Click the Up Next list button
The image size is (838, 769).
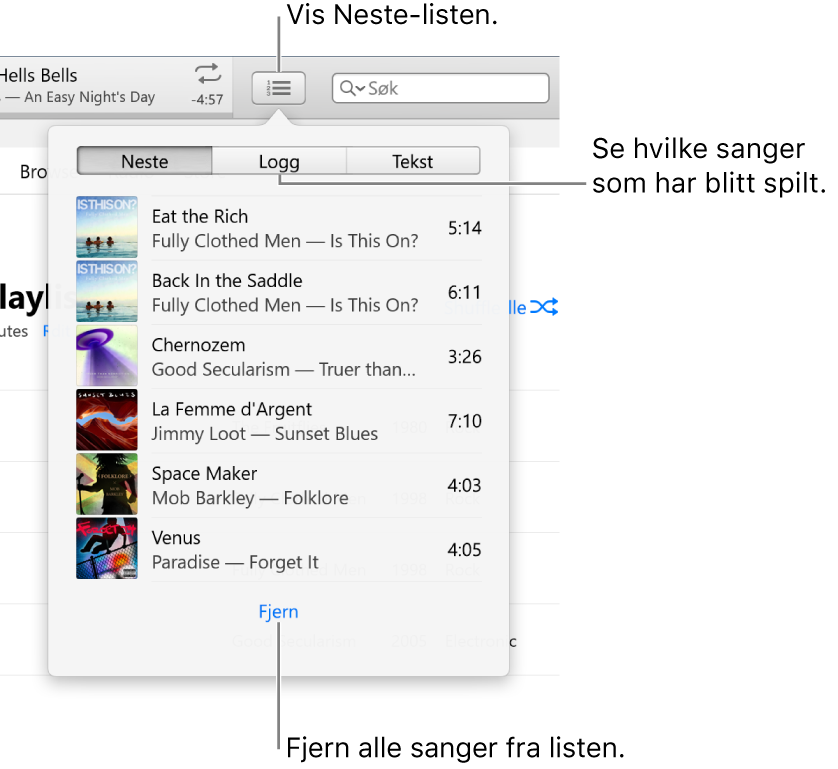(278, 88)
